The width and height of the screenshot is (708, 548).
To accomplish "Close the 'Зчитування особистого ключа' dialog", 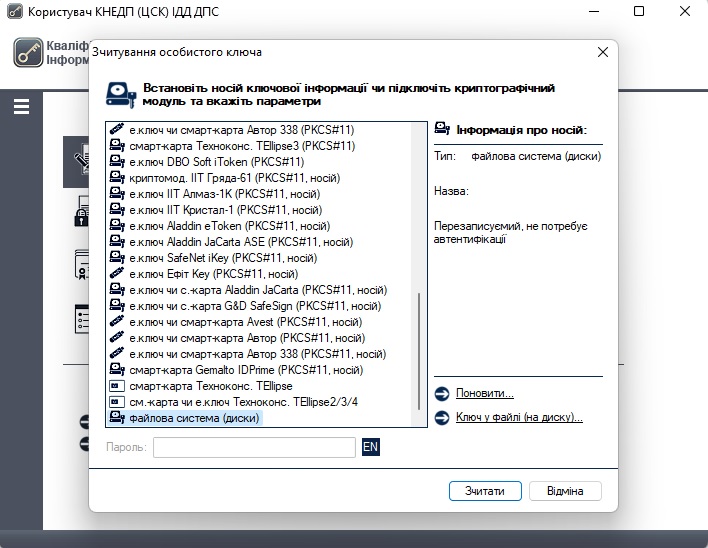I will coord(603,52).
